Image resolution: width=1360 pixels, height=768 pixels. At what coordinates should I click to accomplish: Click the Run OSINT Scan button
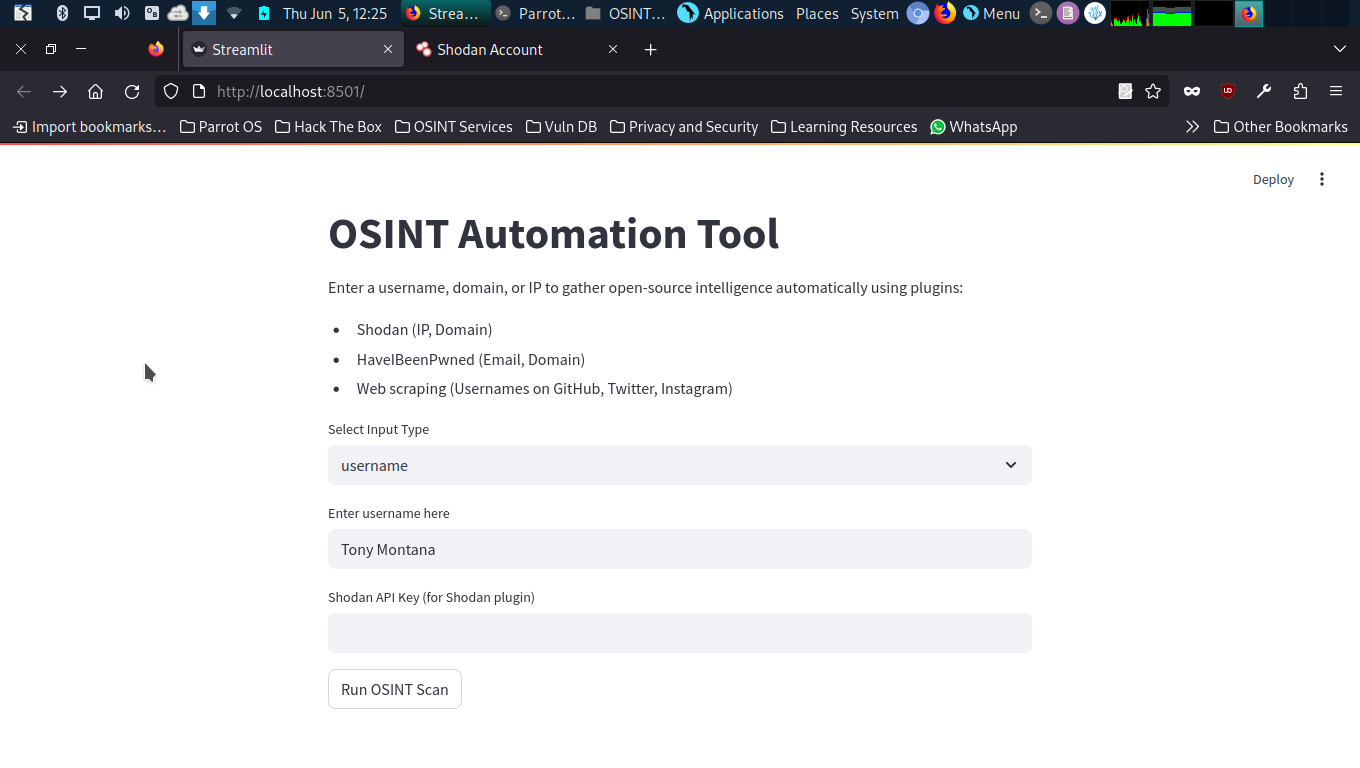coord(395,689)
